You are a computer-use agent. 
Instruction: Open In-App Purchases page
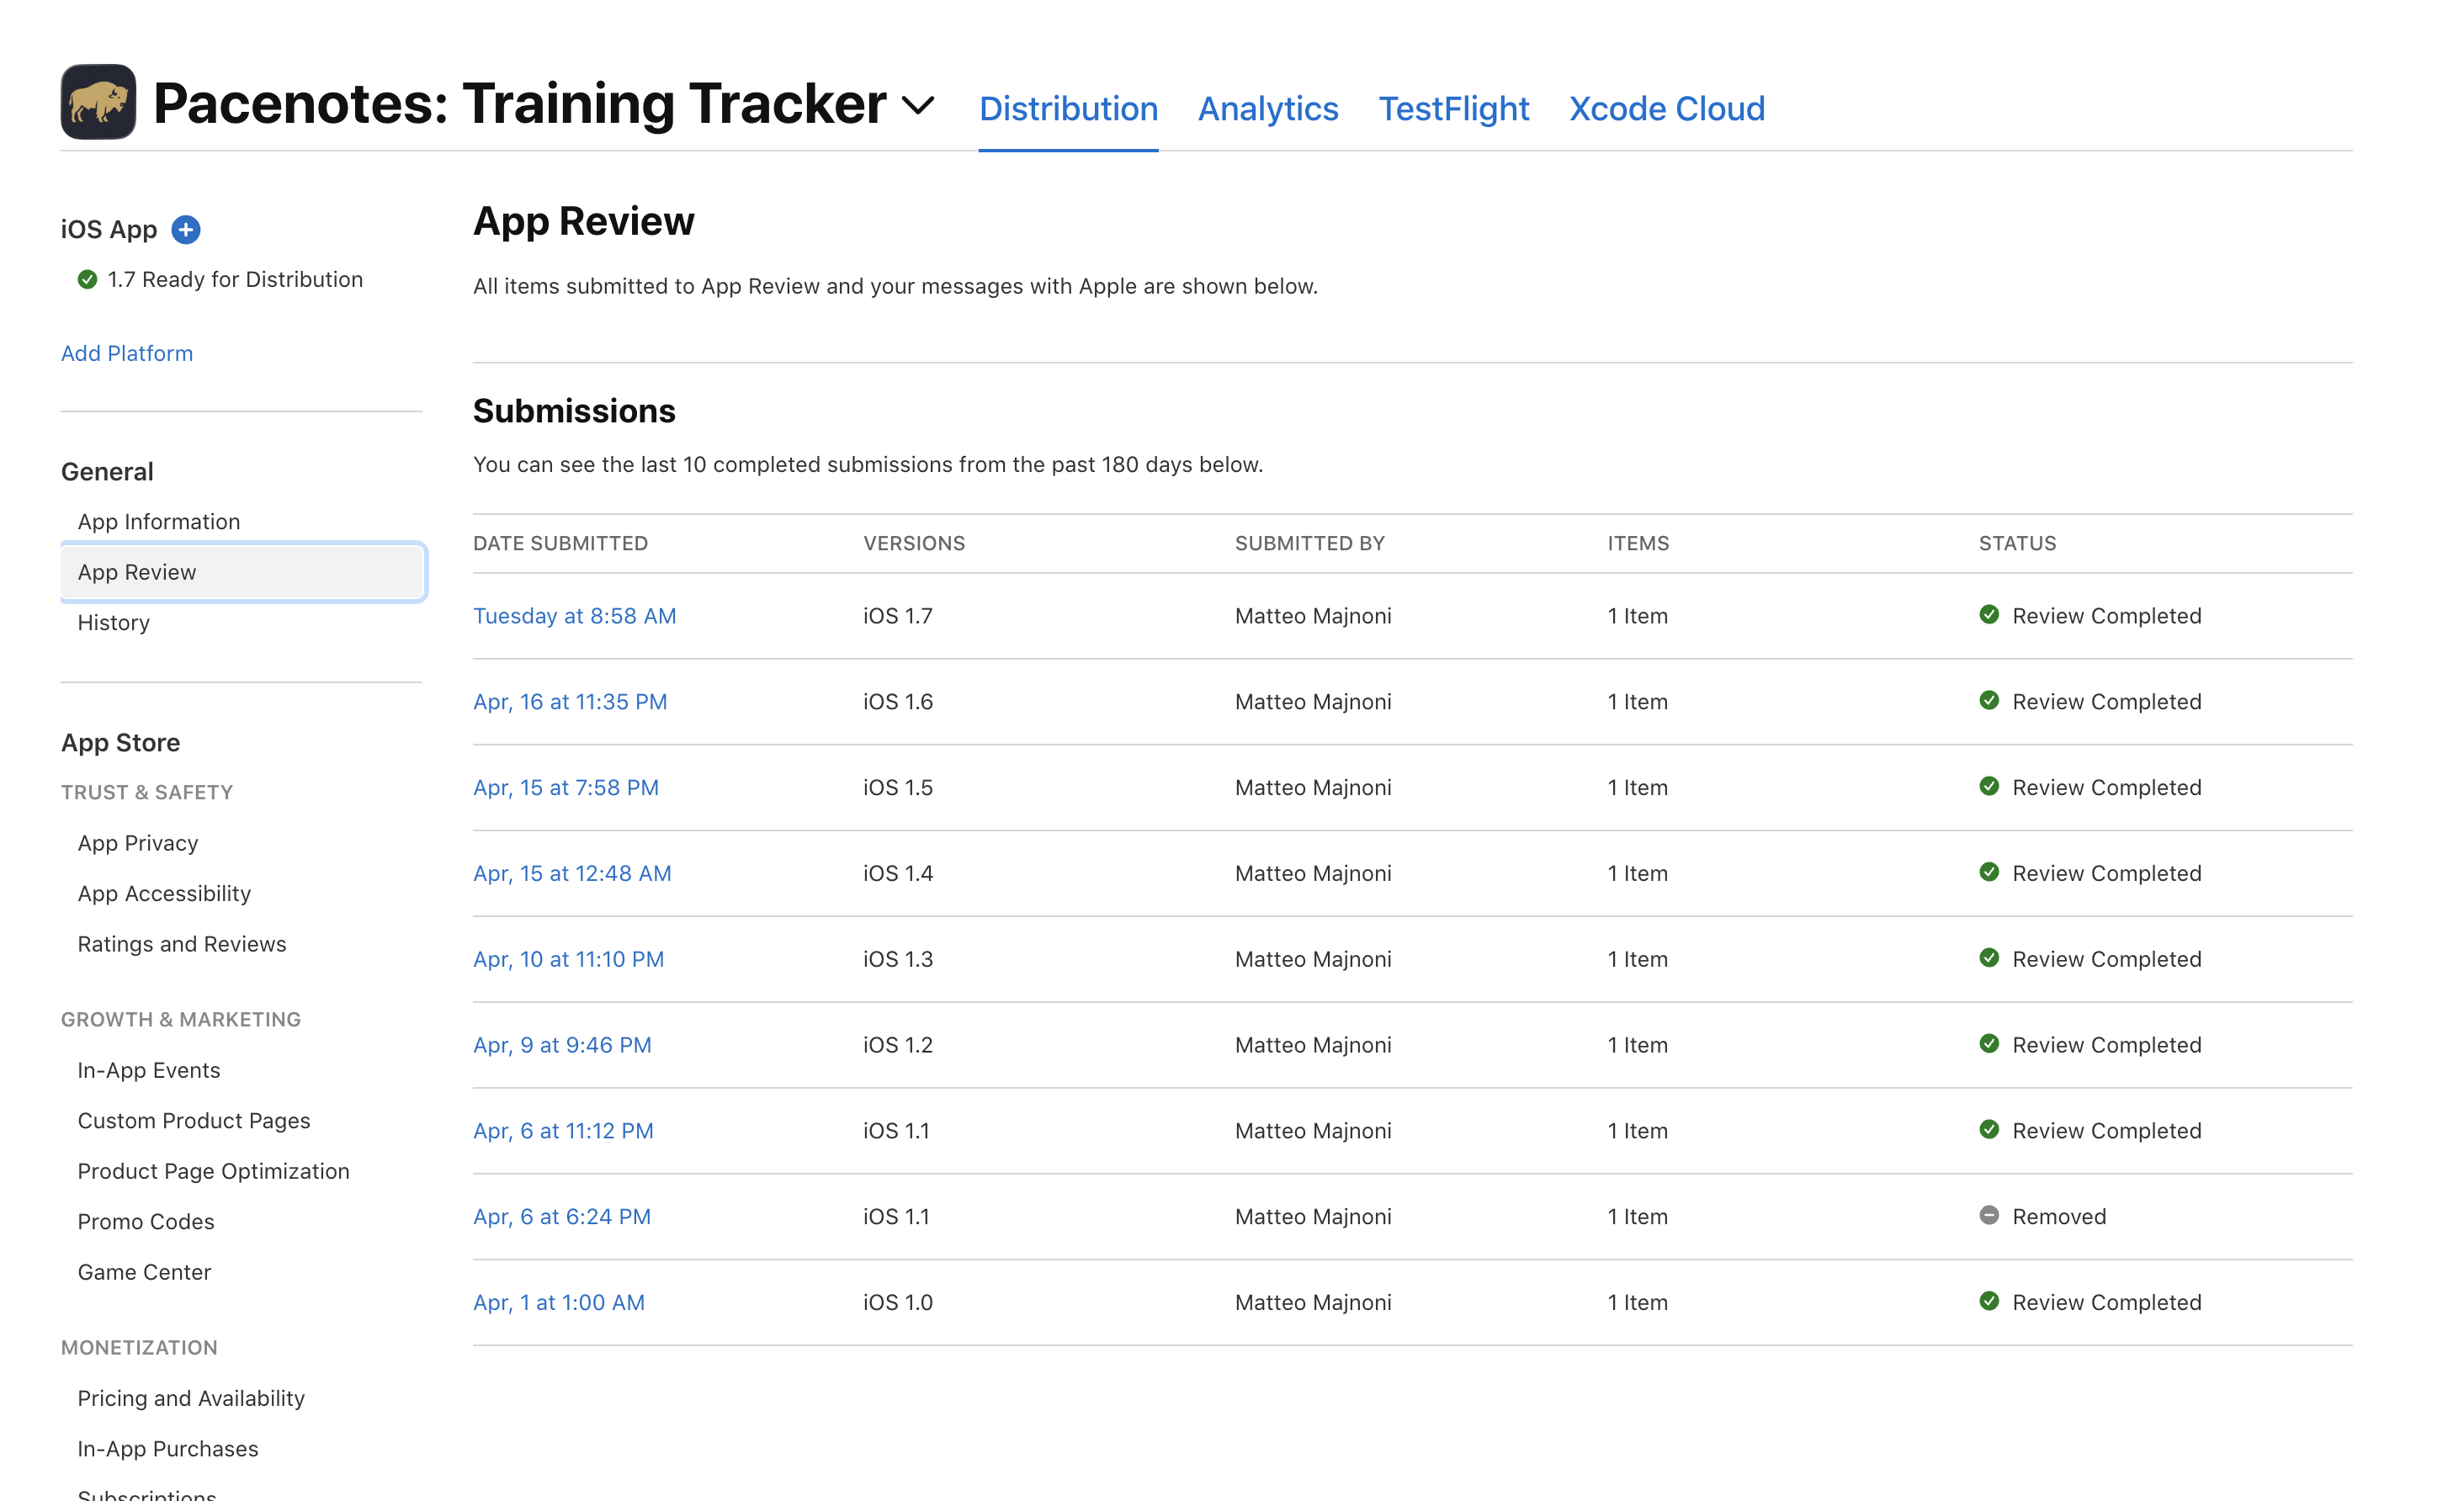pos(168,1449)
